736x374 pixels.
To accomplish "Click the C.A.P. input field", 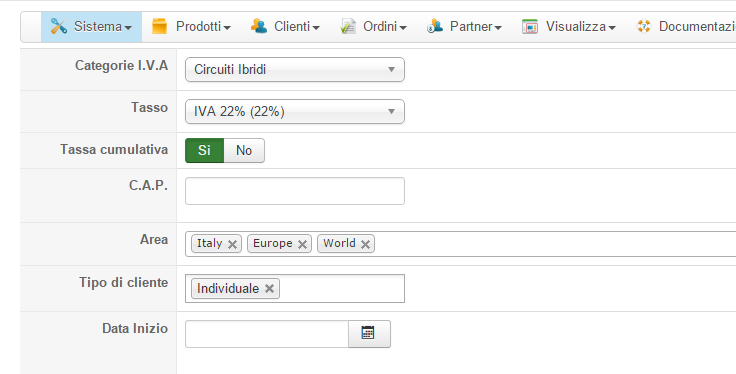I will click(295, 191).
